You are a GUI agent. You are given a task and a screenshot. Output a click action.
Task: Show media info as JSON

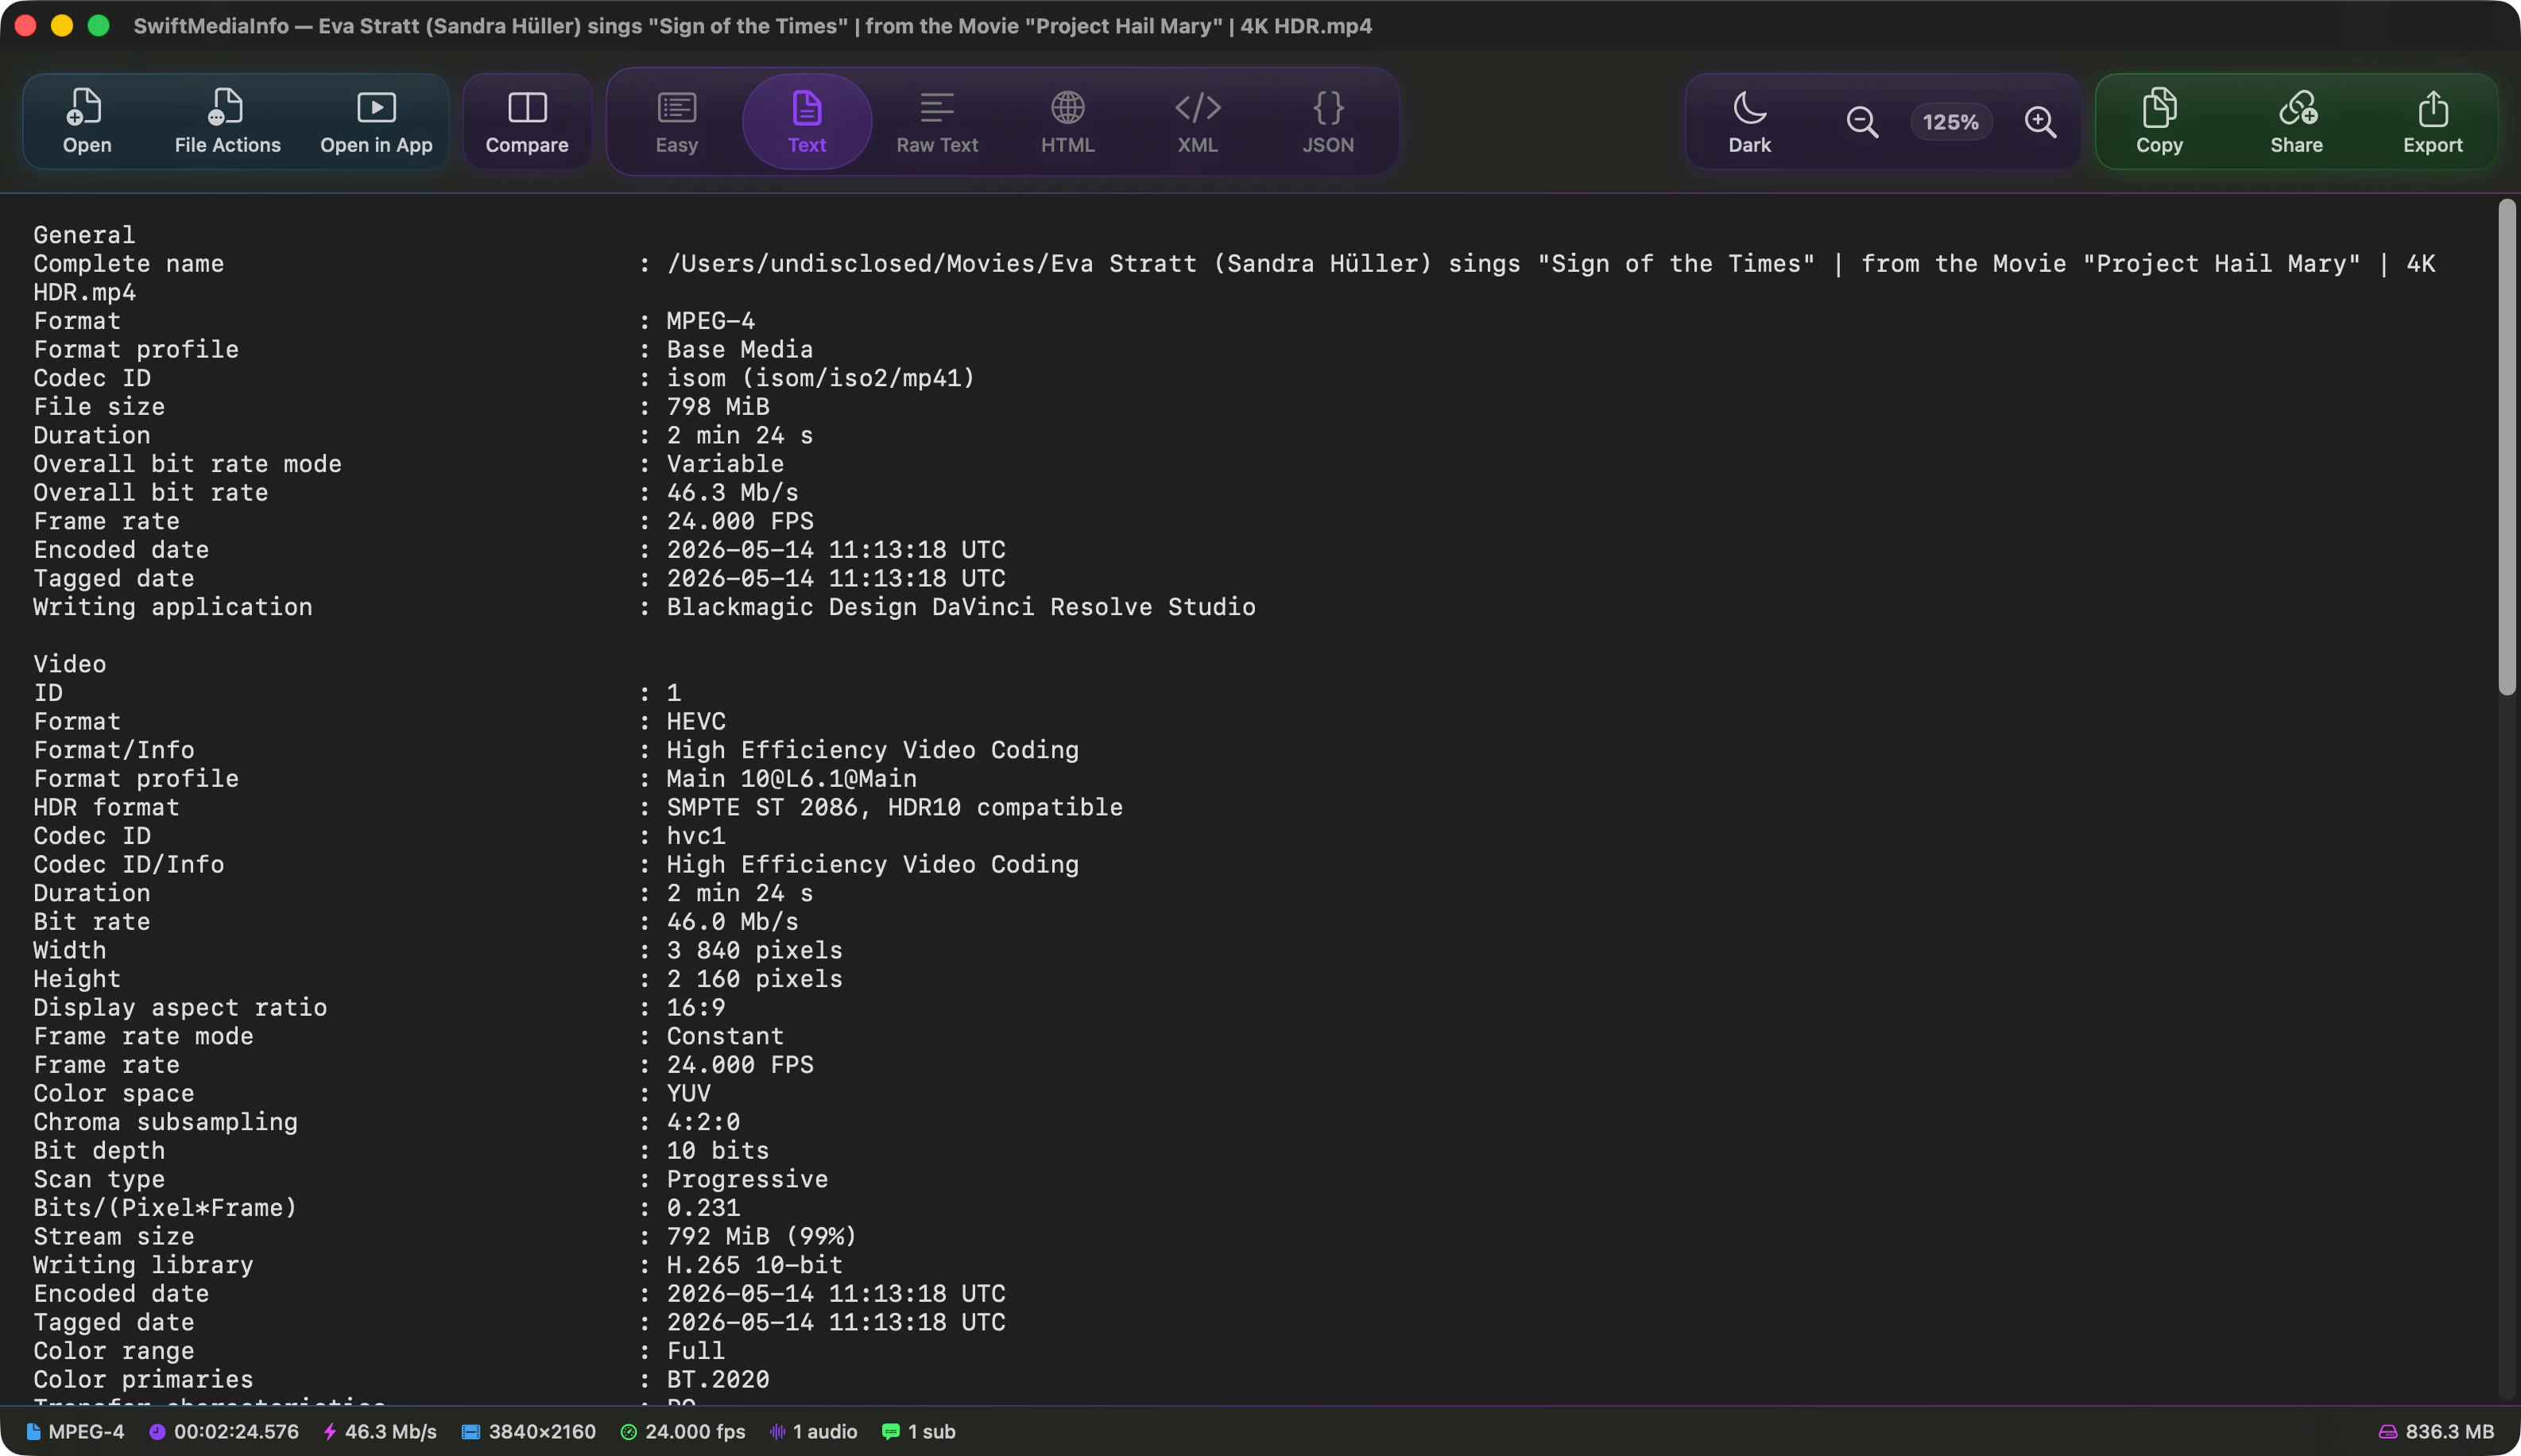[x=1328, y=121]
